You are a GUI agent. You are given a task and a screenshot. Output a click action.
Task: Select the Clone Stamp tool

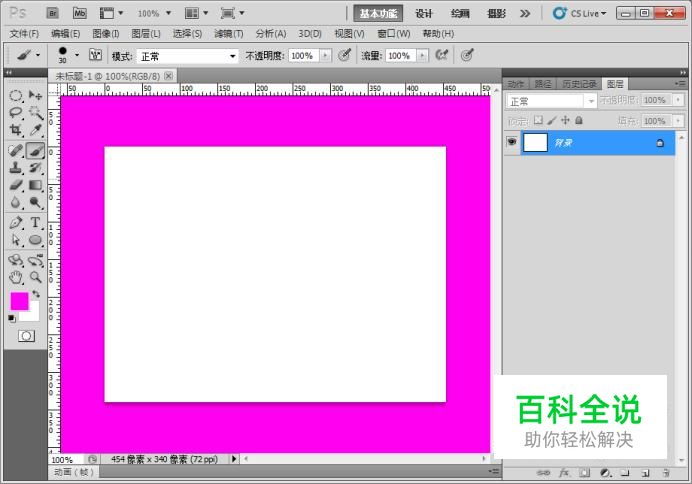point(15,168)
